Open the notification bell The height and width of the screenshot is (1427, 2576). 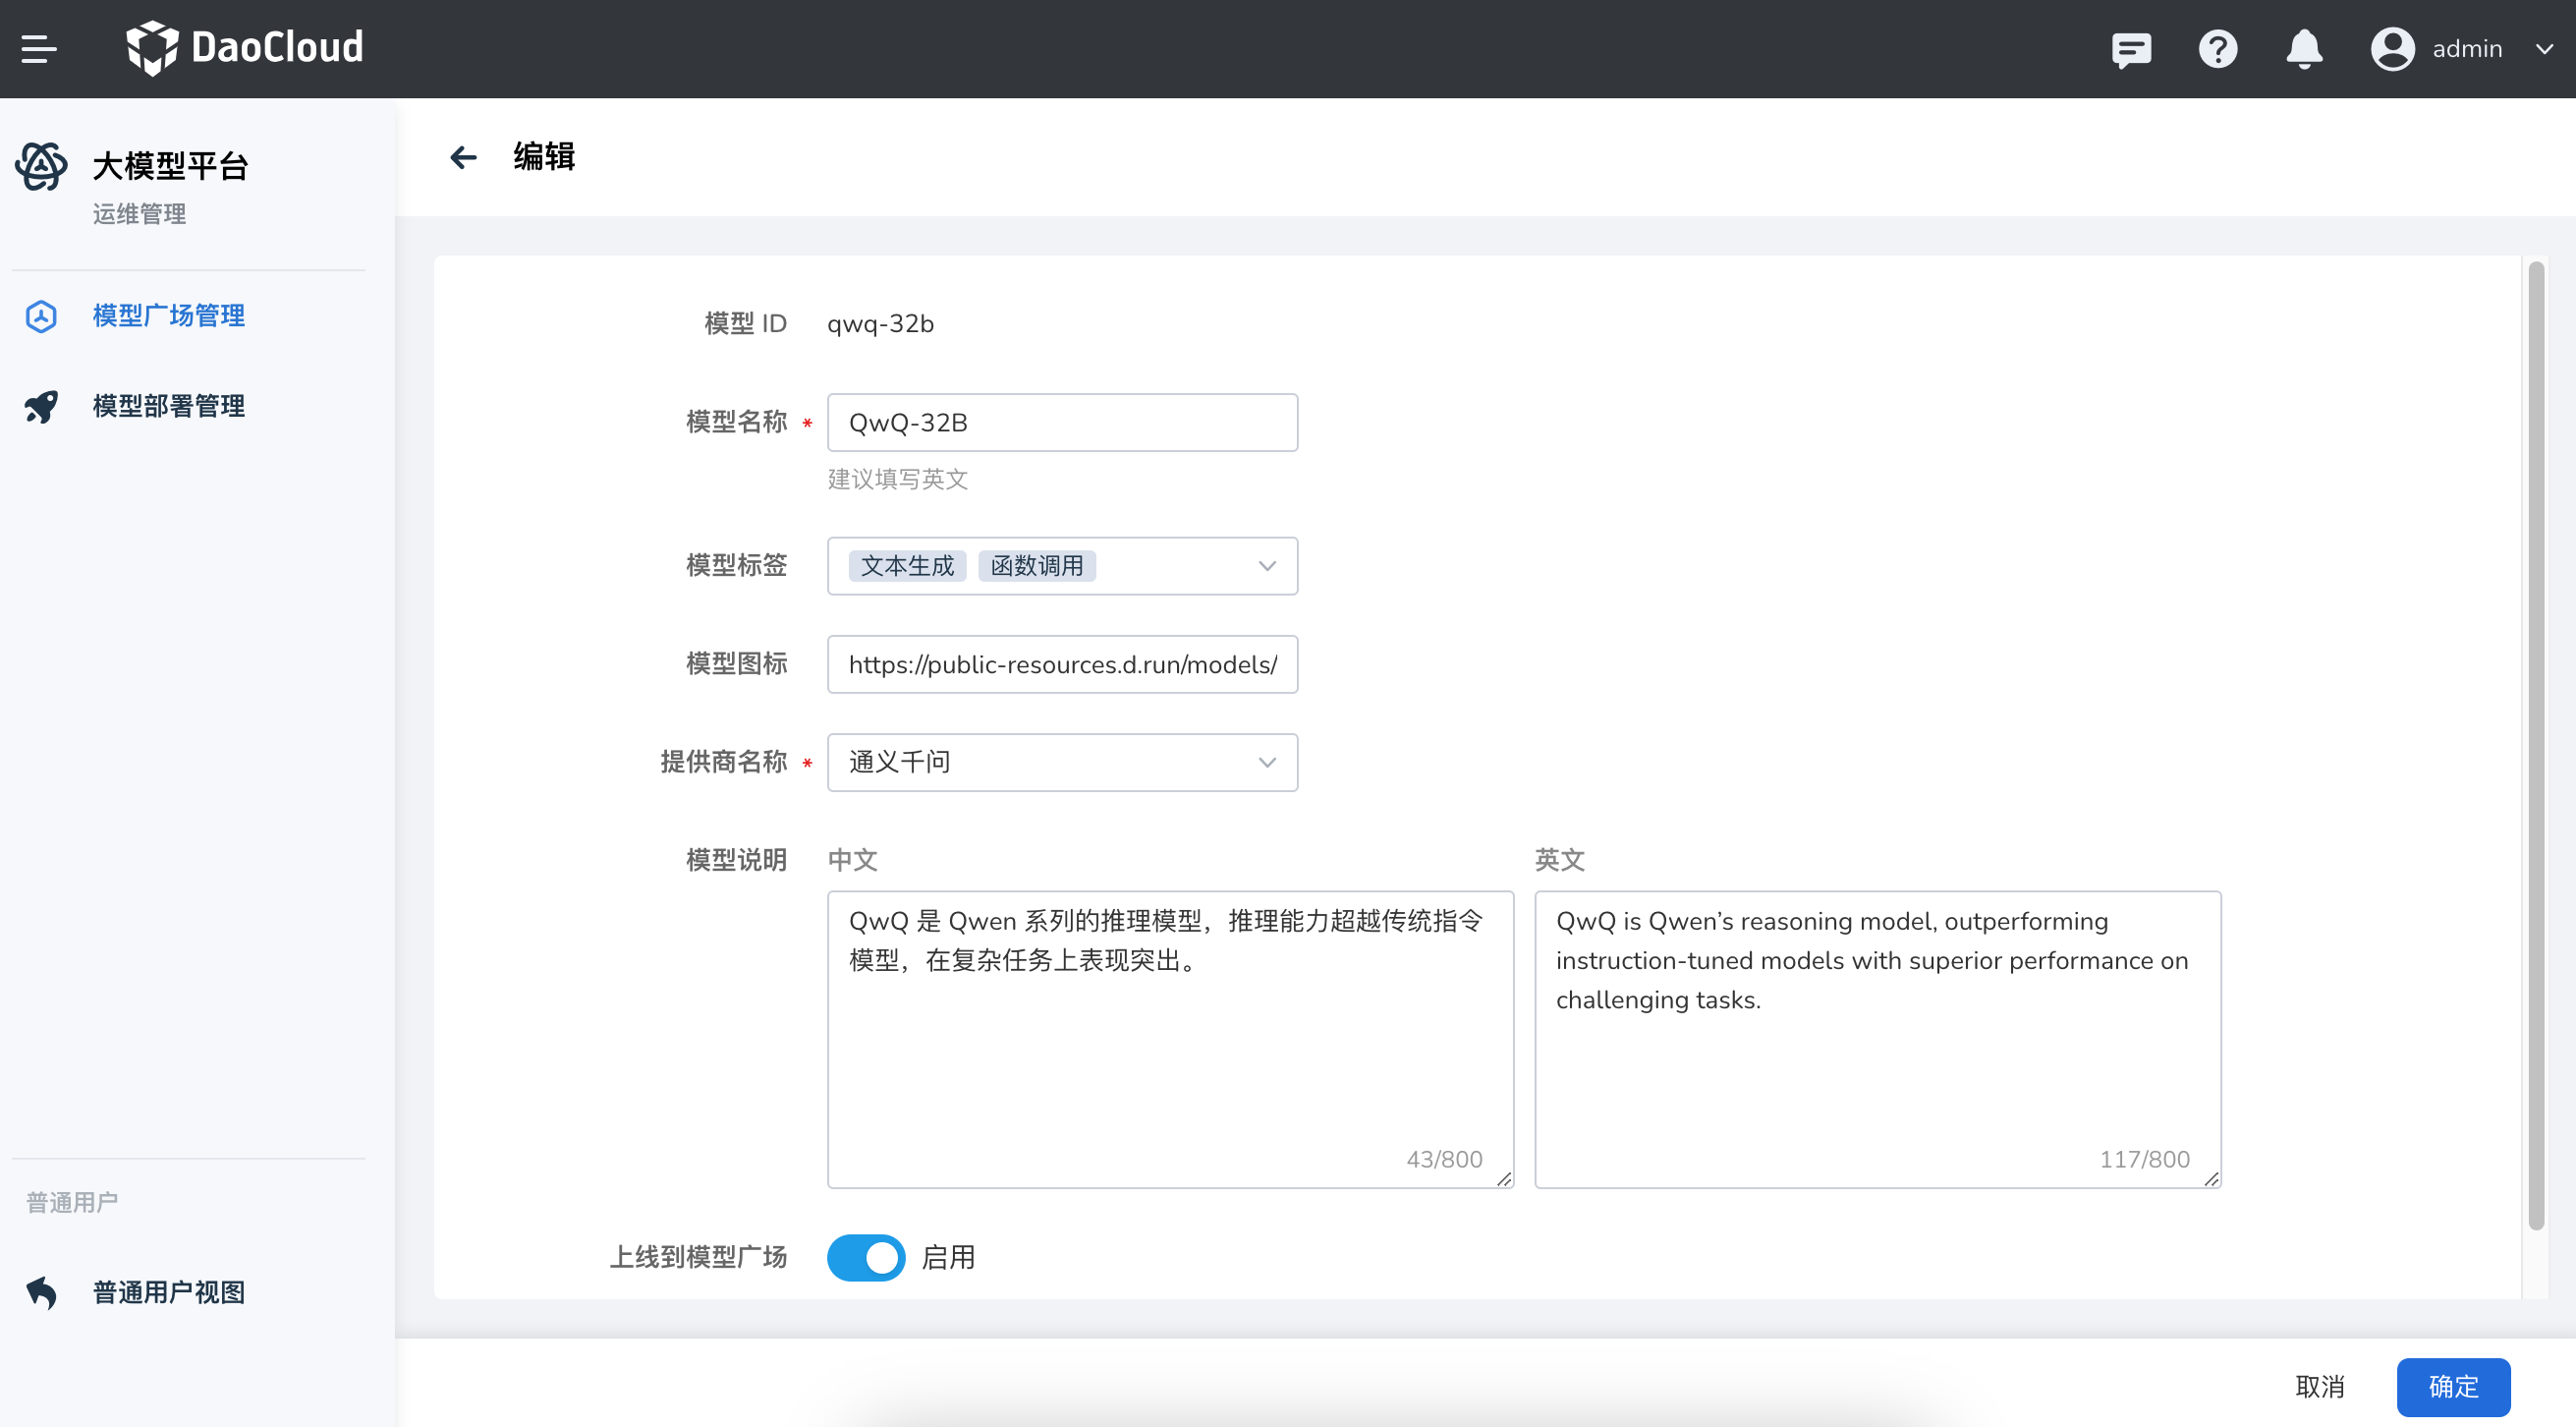[2303, 48]
